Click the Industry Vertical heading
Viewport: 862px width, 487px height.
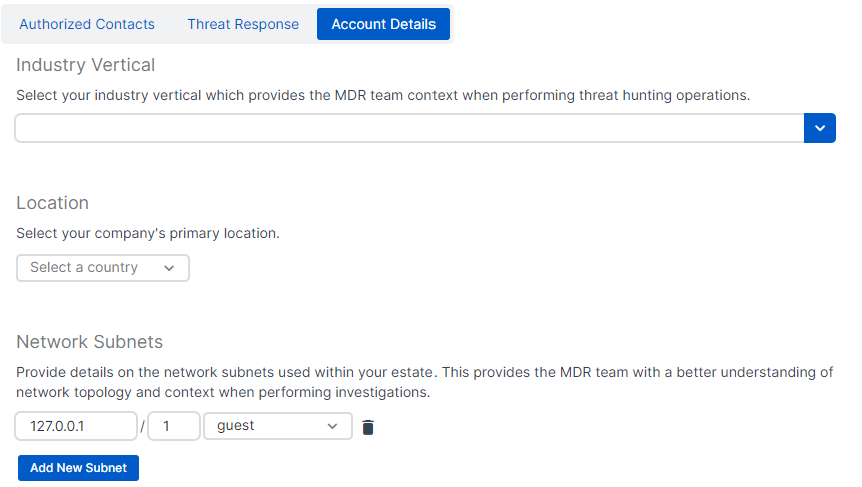coord(86,65)
